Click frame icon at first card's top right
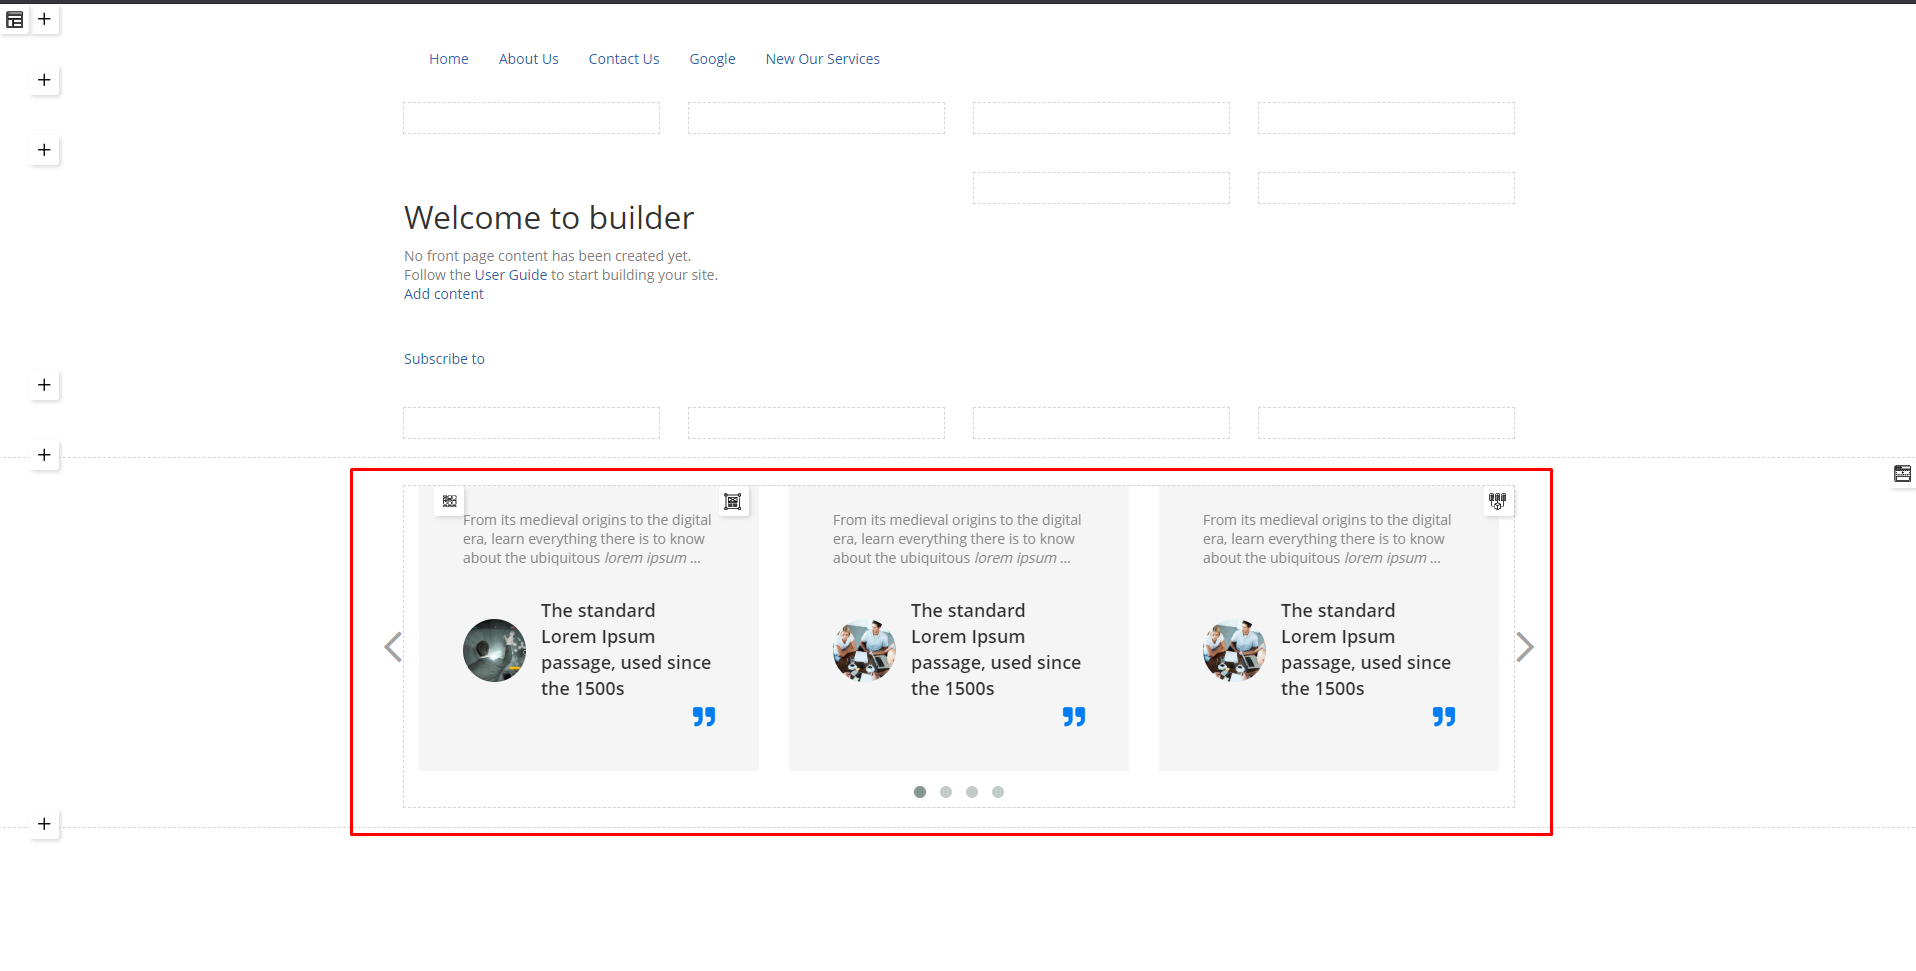Image resolution: width=1916 pixels, height=971 pixels. pyautogui.click(x=733, y=502)
